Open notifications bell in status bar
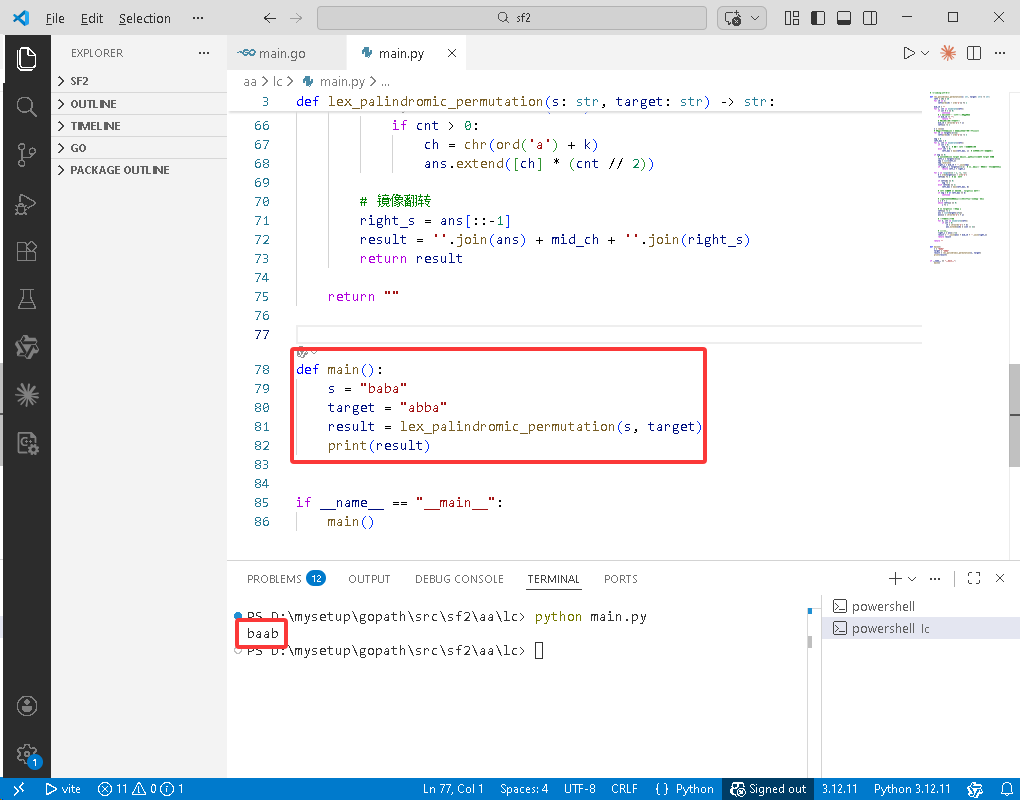The image size is (1020, 800). [x=1006, y=789]
